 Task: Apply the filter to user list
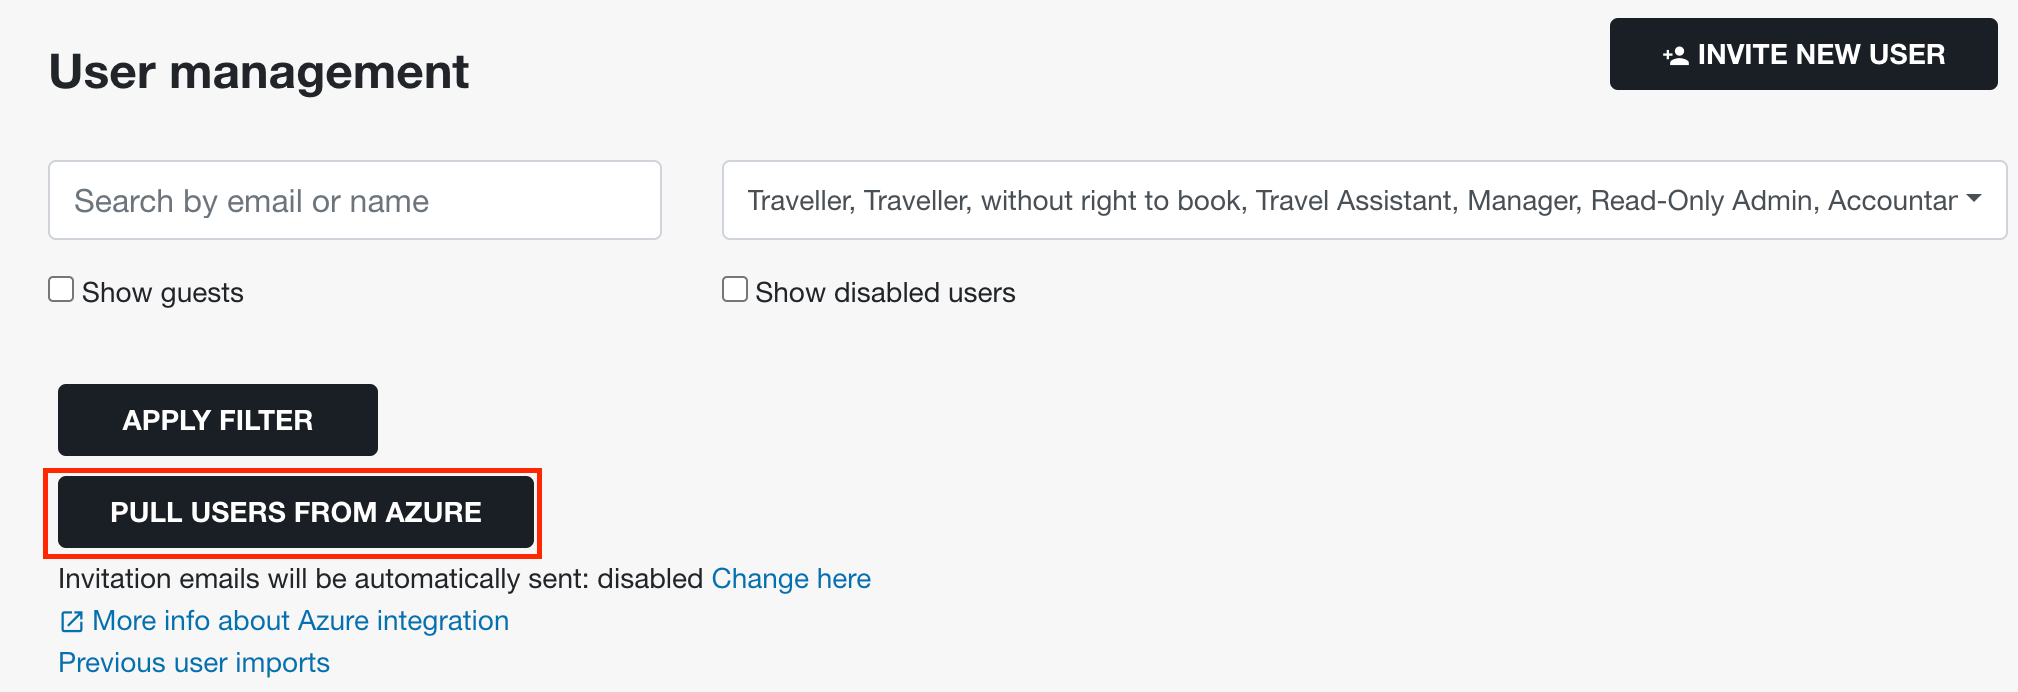tap(218, 420)
